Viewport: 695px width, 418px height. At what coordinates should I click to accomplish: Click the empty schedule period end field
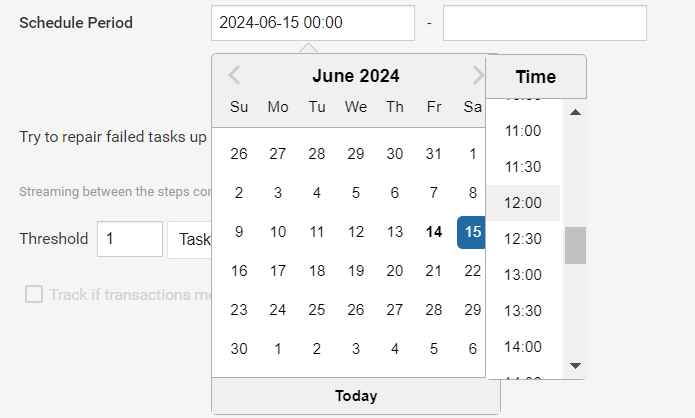545,23
